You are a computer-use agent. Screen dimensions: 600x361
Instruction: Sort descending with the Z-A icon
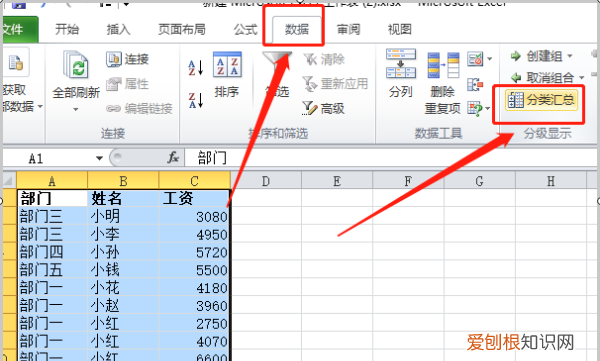pos(196,100)
